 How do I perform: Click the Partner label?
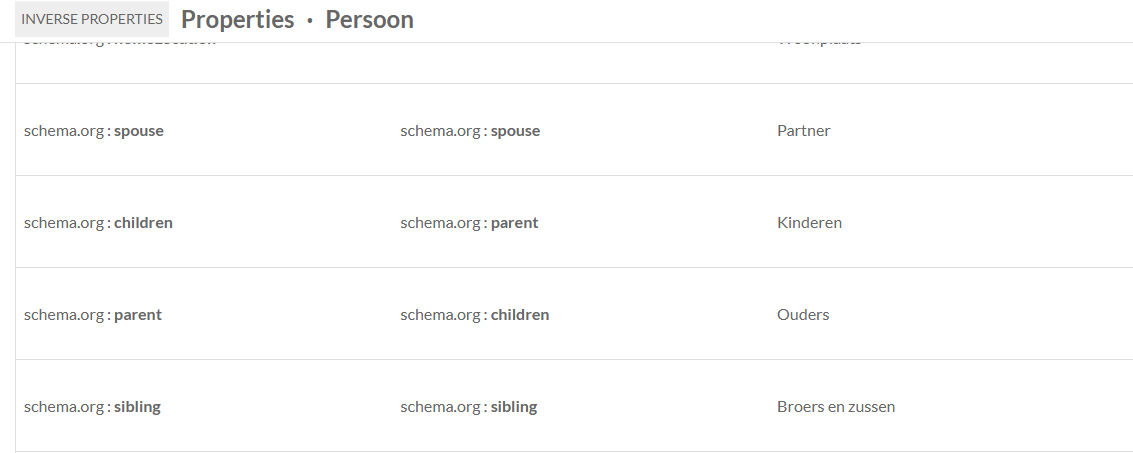803,131
